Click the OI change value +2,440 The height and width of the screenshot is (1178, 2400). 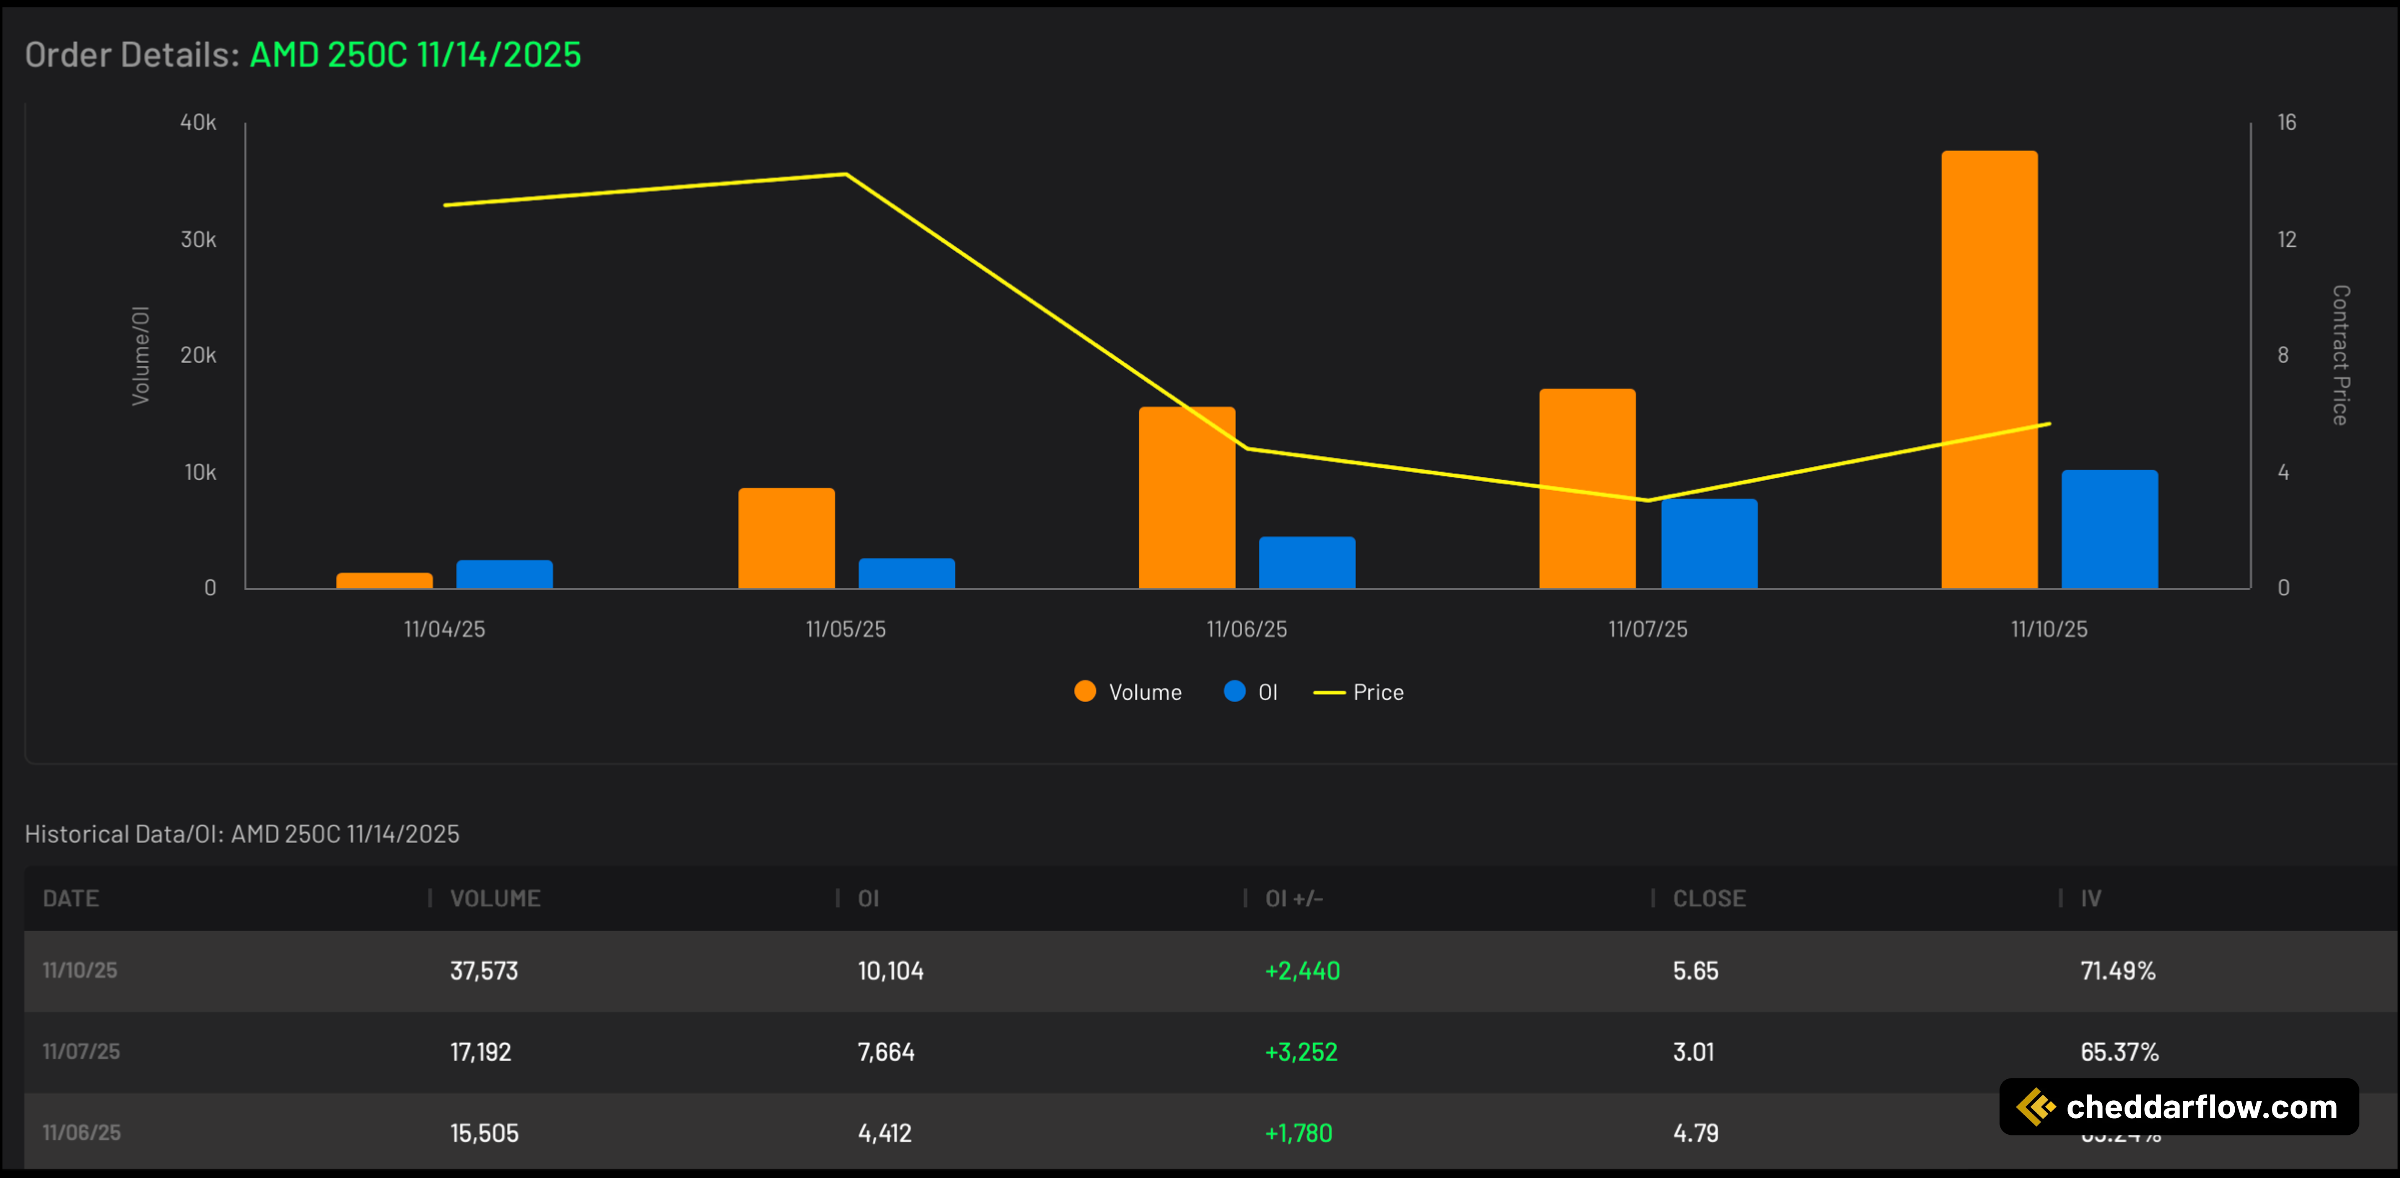pyautogui.click(x=1302, y=970)
